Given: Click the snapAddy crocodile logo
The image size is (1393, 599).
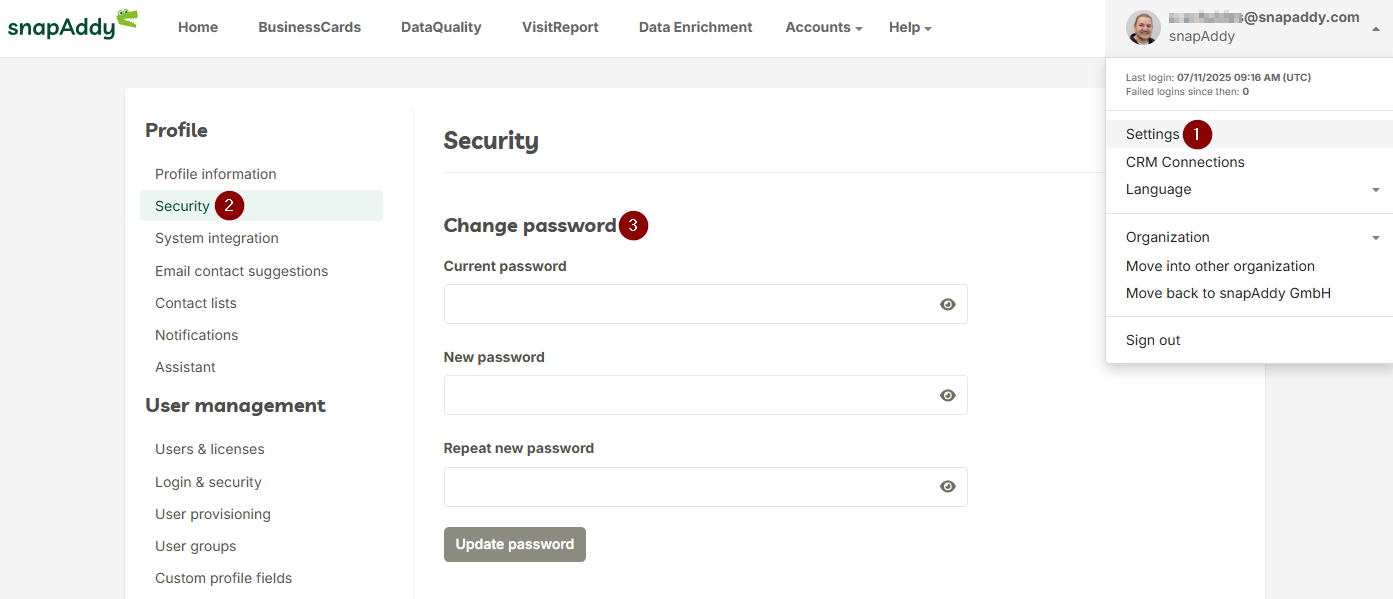Looking at the screenshot, I should coord(72,25).
